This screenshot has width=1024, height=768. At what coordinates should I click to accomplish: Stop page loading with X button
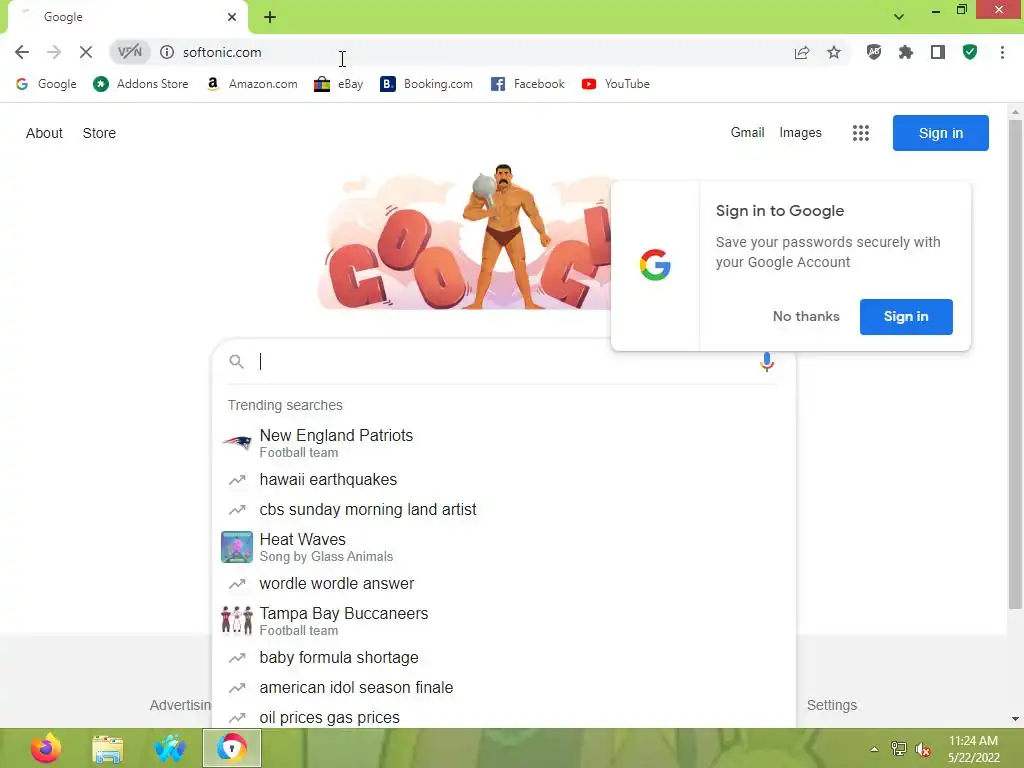(x=86, y=52)
